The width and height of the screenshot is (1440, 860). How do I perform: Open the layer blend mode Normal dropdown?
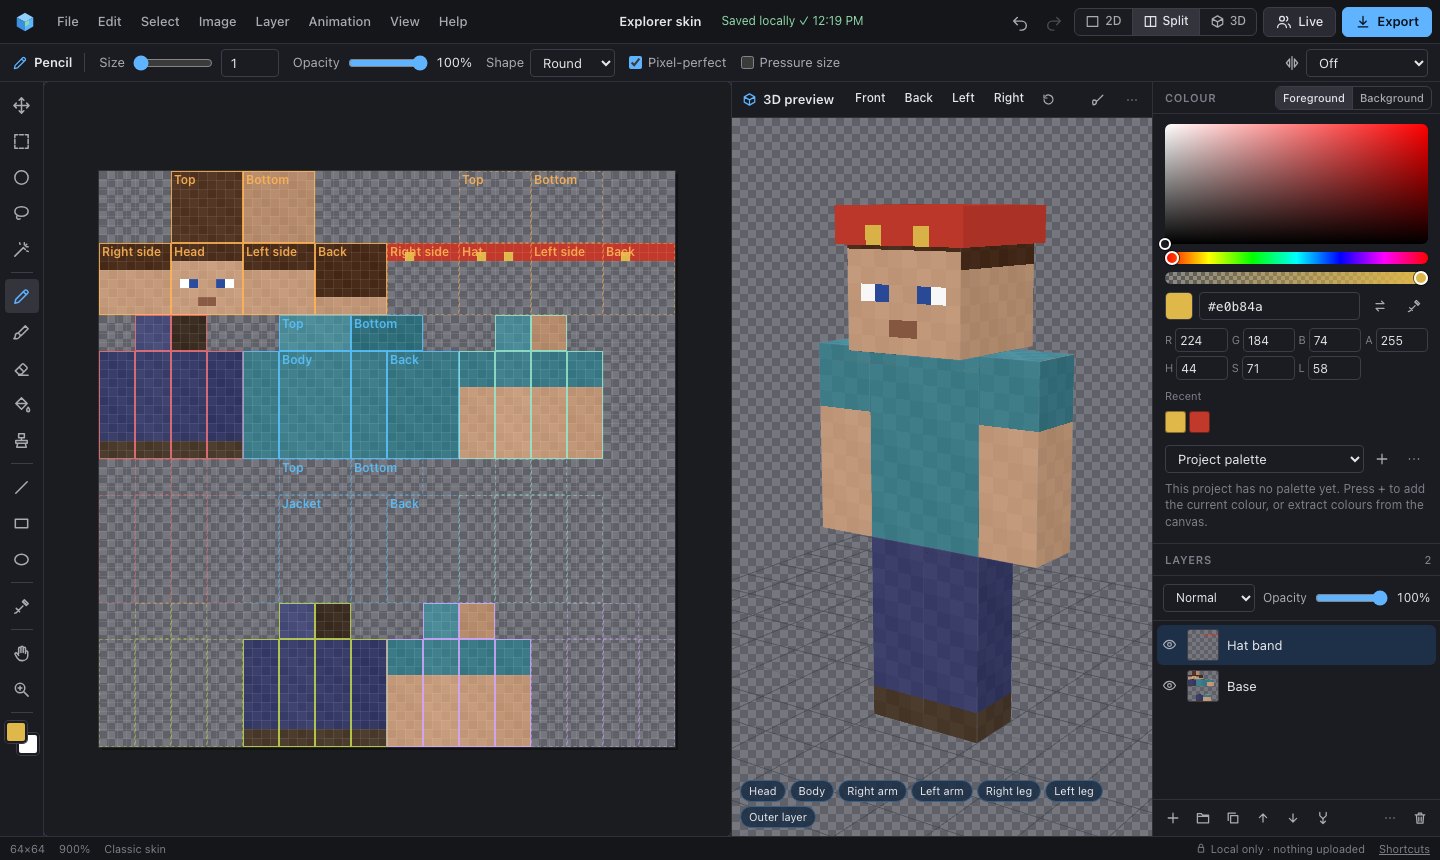pos(1209,598)
